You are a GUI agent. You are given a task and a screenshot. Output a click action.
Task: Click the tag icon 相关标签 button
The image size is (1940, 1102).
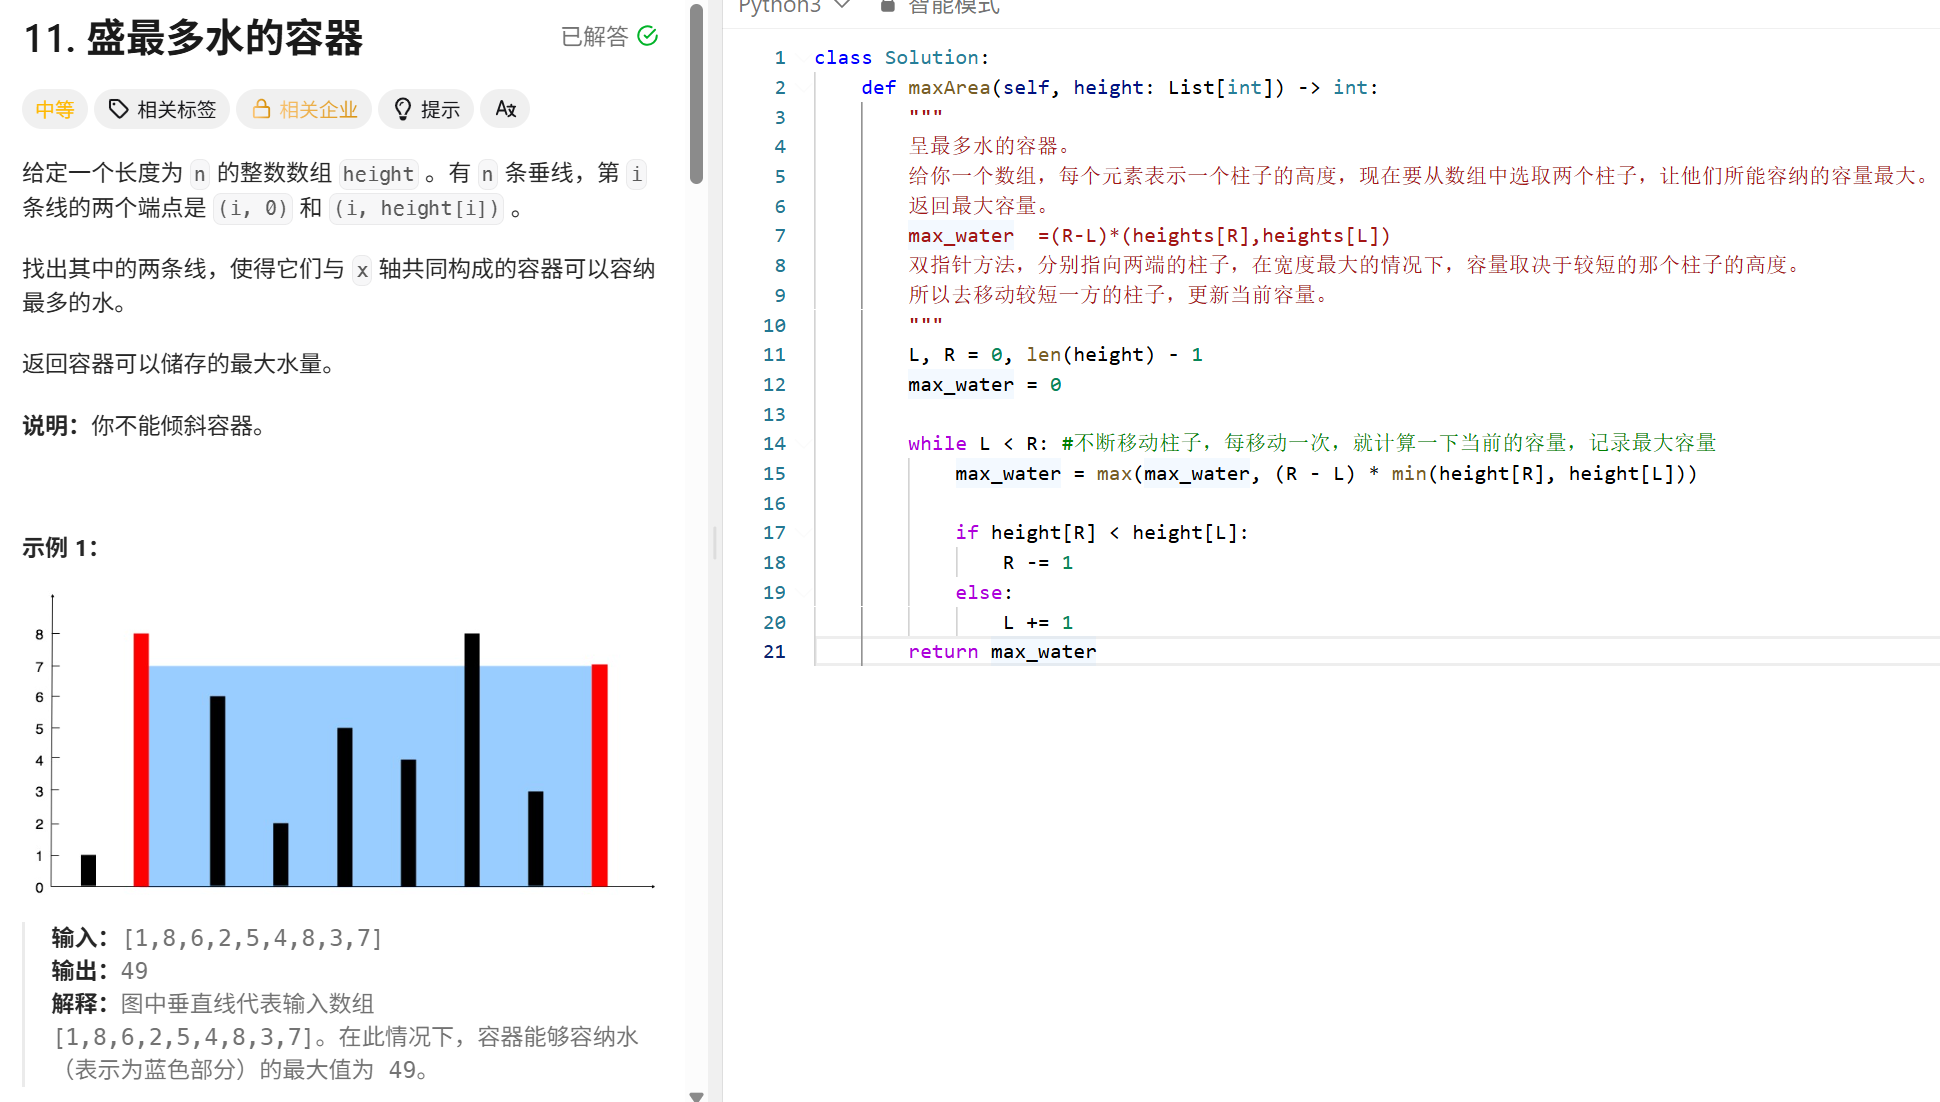coord(162,109)
